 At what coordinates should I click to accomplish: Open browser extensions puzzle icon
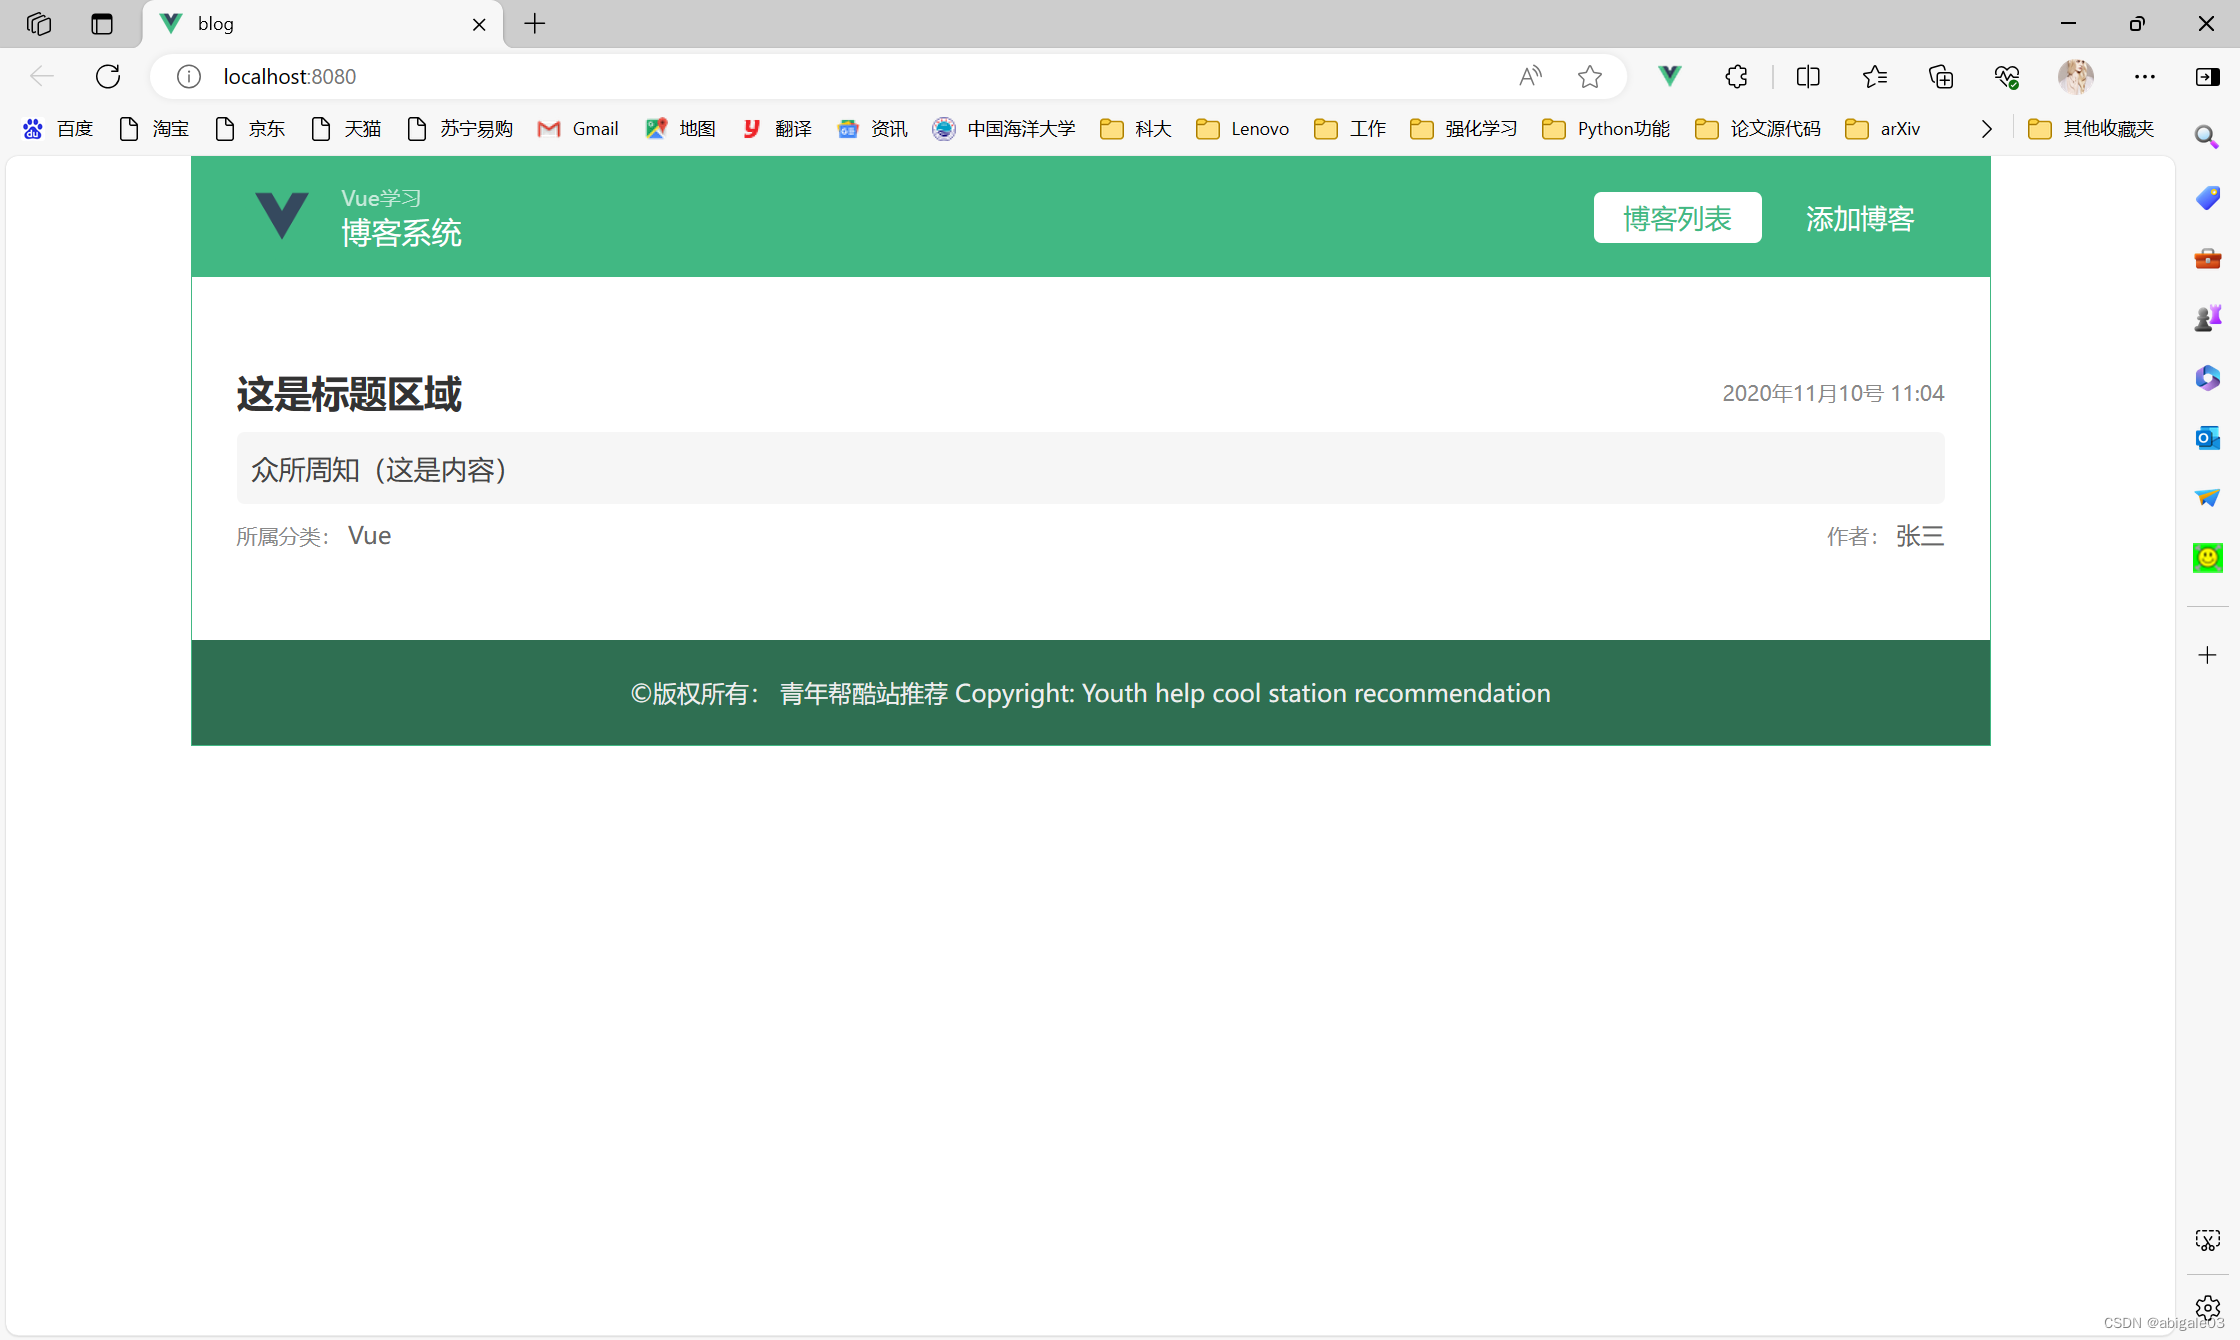[x=1736, y=76]
